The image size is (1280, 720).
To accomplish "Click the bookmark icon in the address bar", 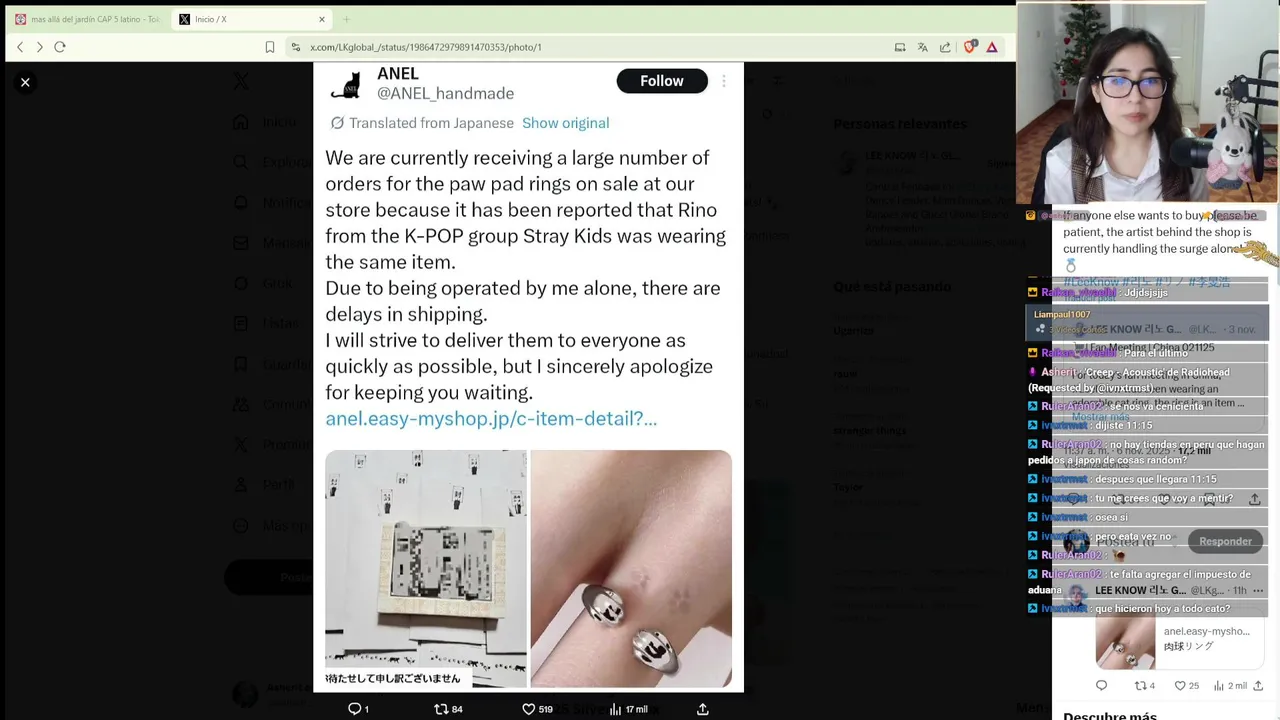I will 270,47.
